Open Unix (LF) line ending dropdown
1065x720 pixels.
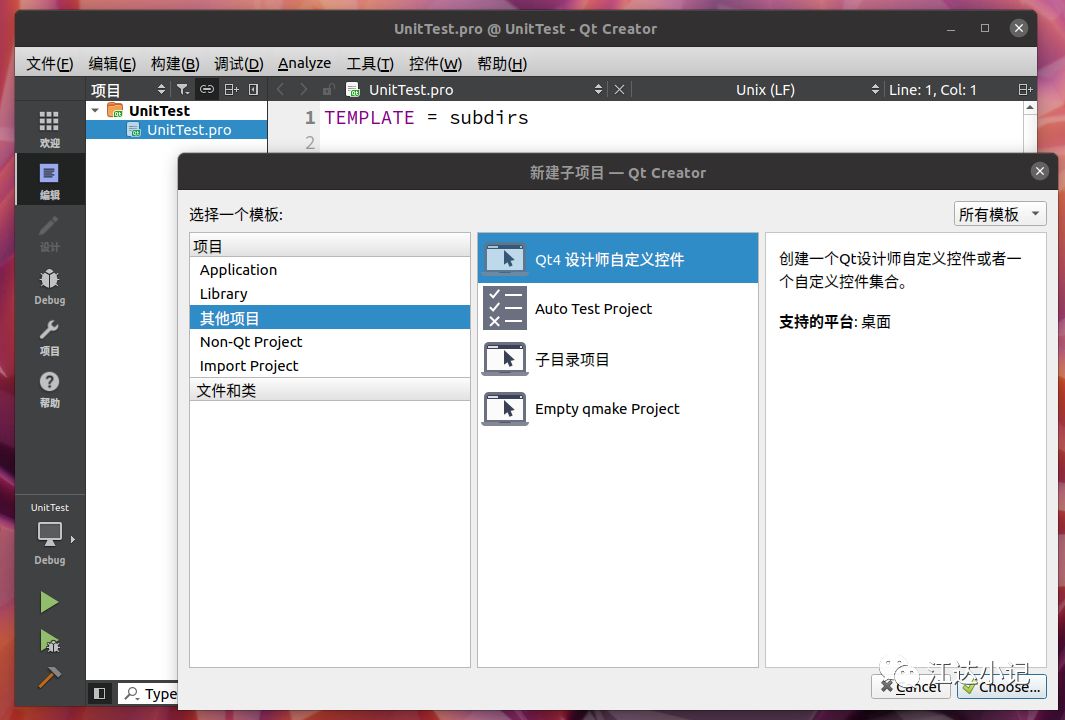(806, 89)
